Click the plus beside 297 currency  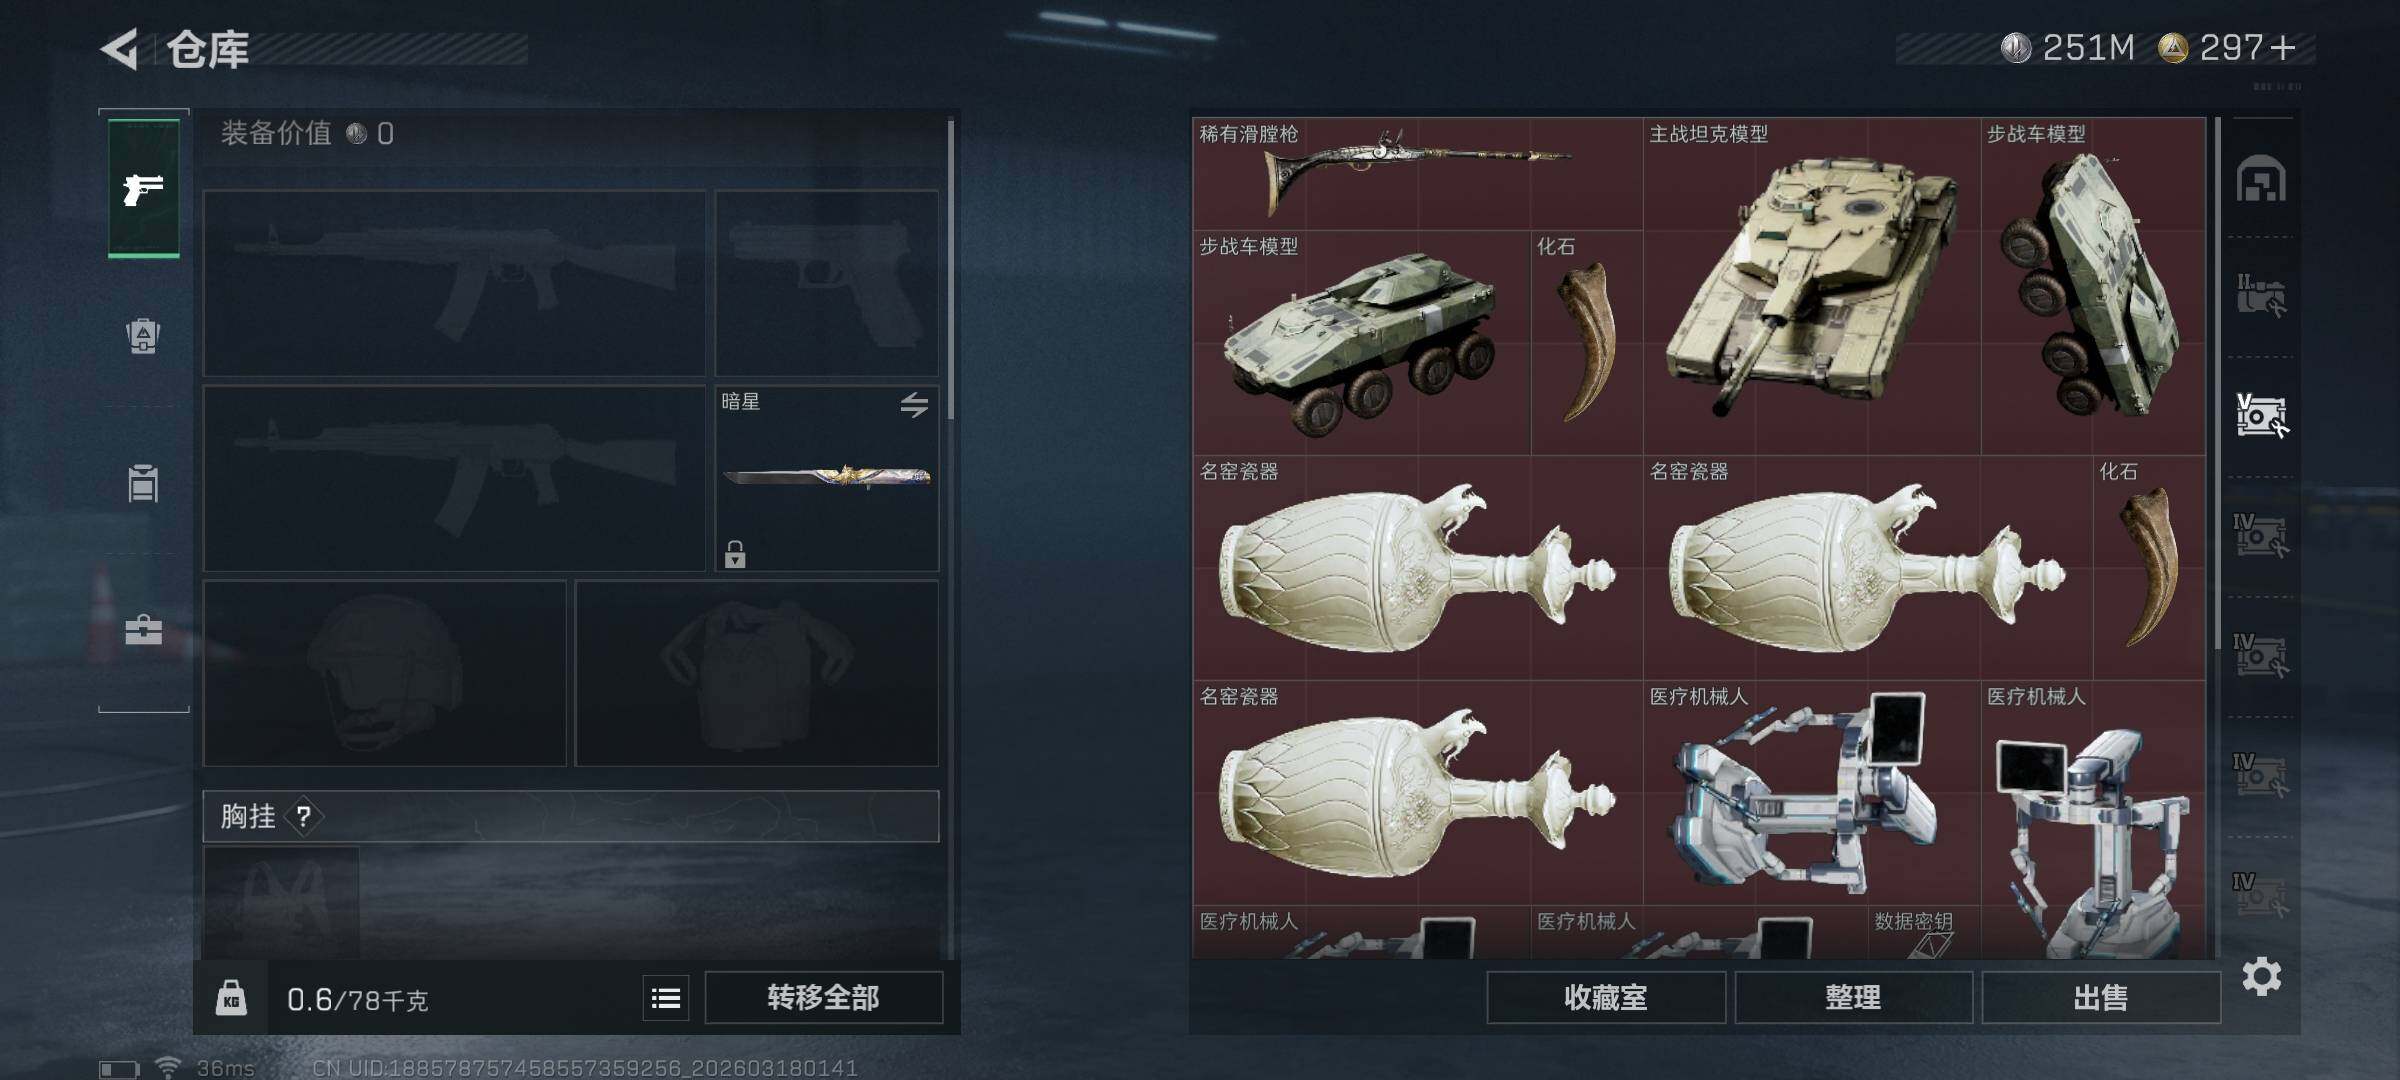point(2283,48)
